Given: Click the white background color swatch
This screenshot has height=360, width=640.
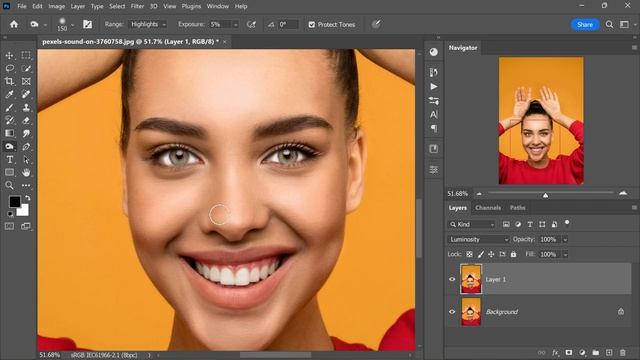Looking at the screenshot, I should 24,211.
